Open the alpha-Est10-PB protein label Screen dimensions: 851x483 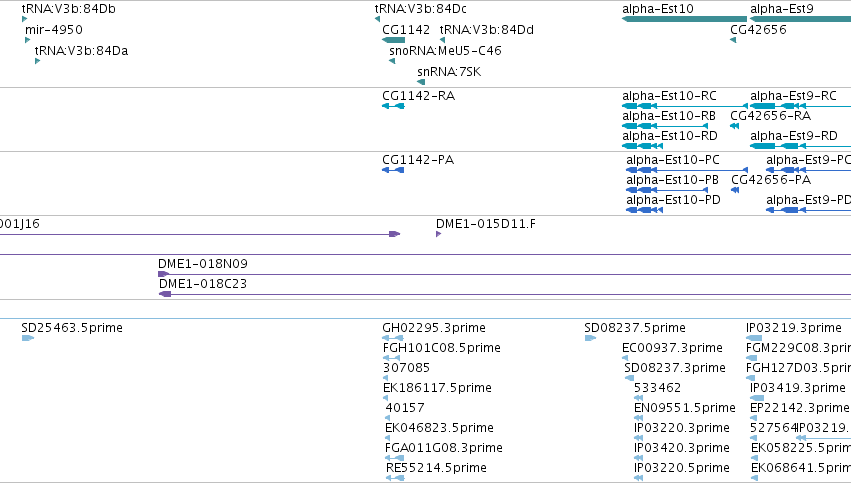point(672,180)
